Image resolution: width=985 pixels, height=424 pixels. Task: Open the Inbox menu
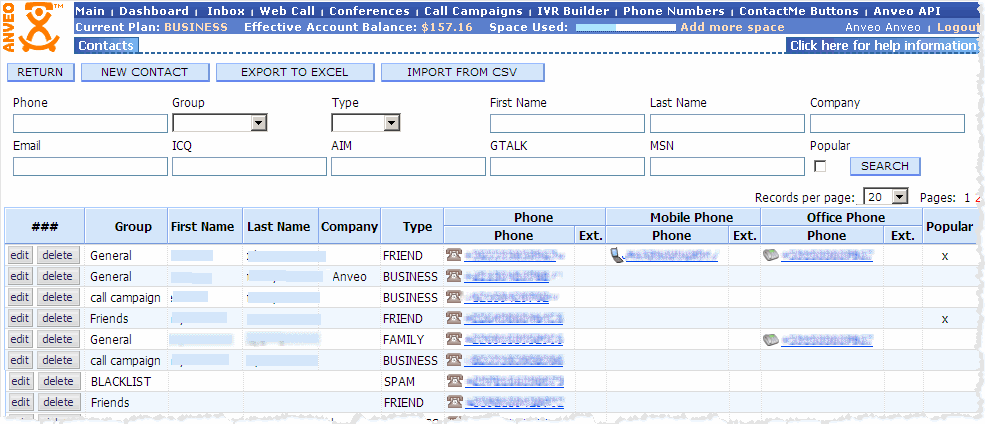pos(226,11)
